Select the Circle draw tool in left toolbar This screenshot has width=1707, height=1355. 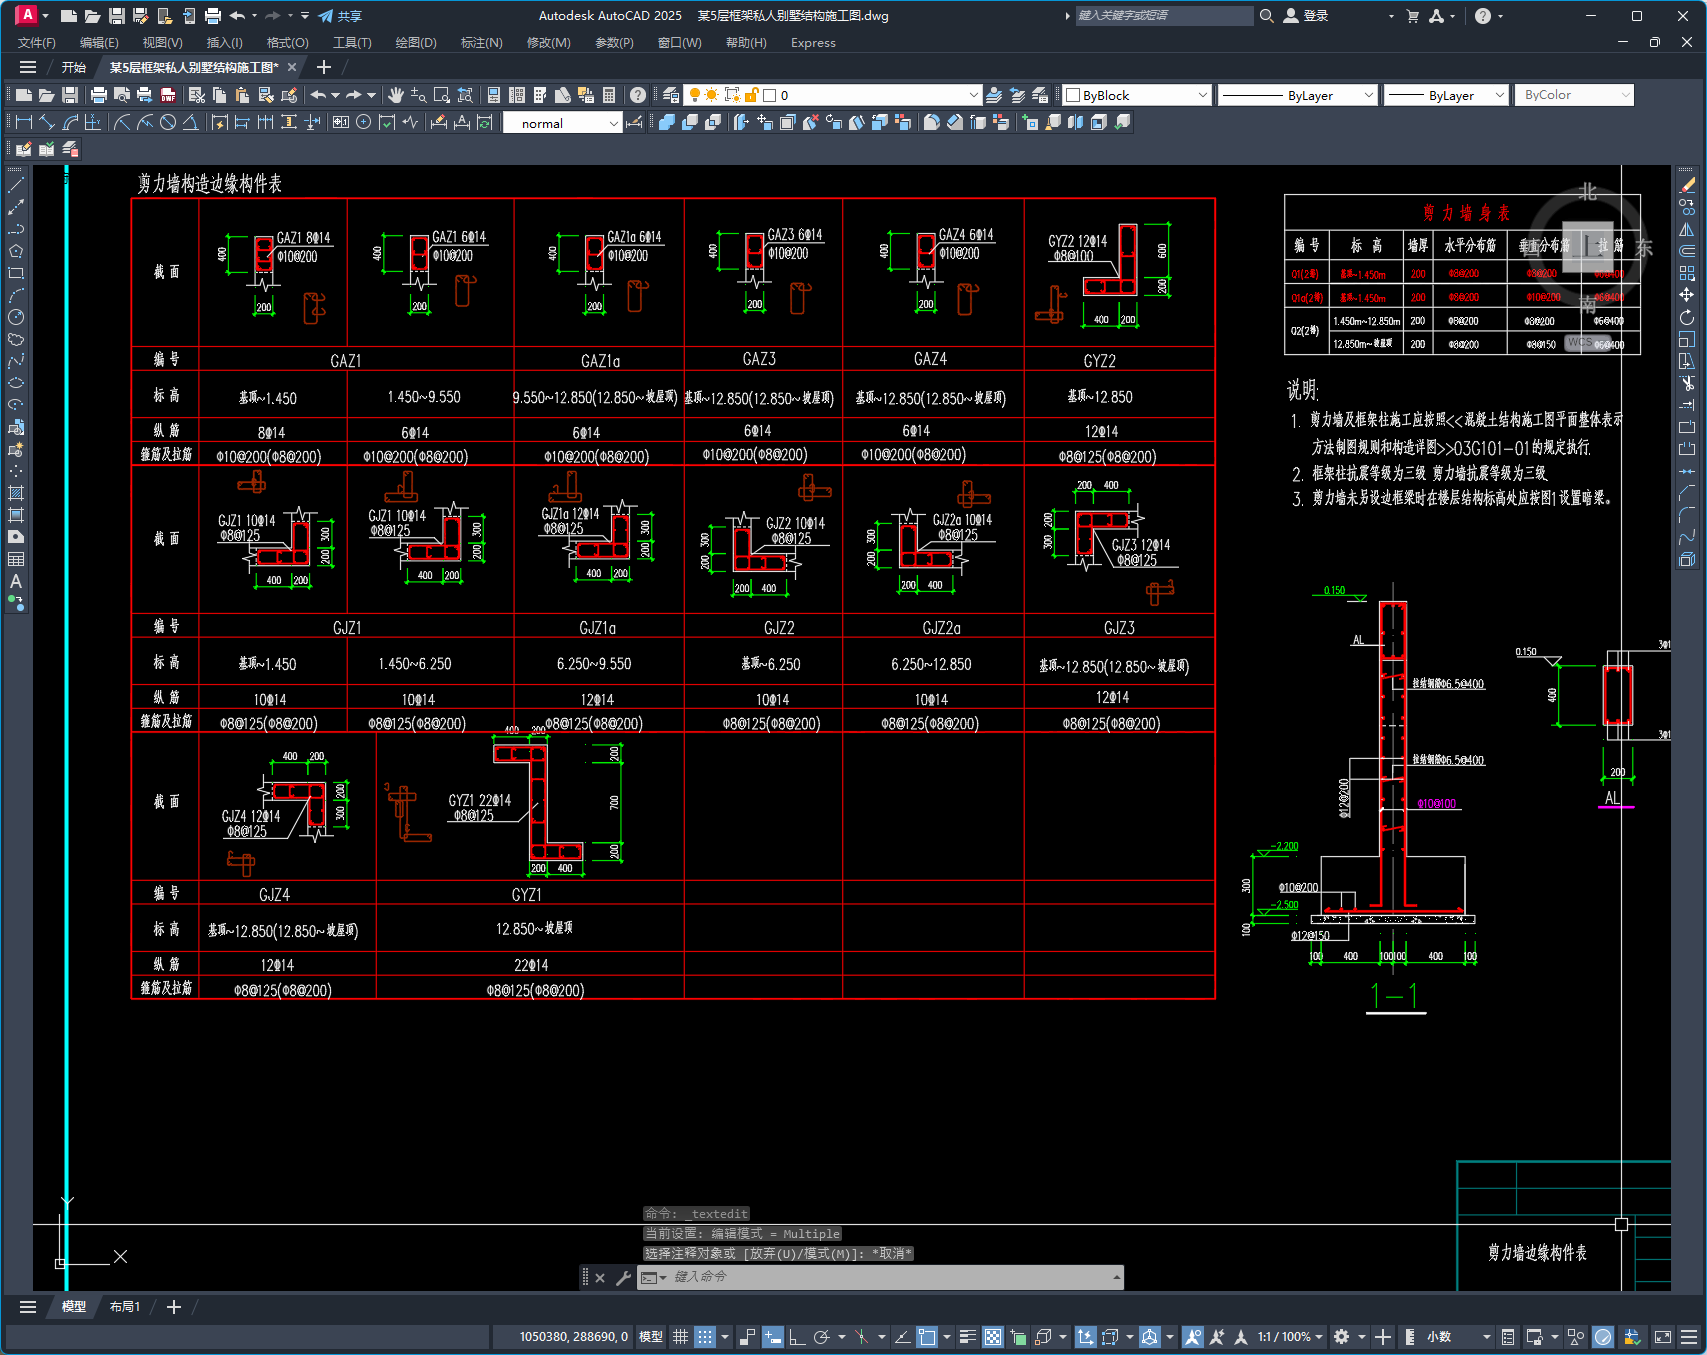[x=16, y=317]
